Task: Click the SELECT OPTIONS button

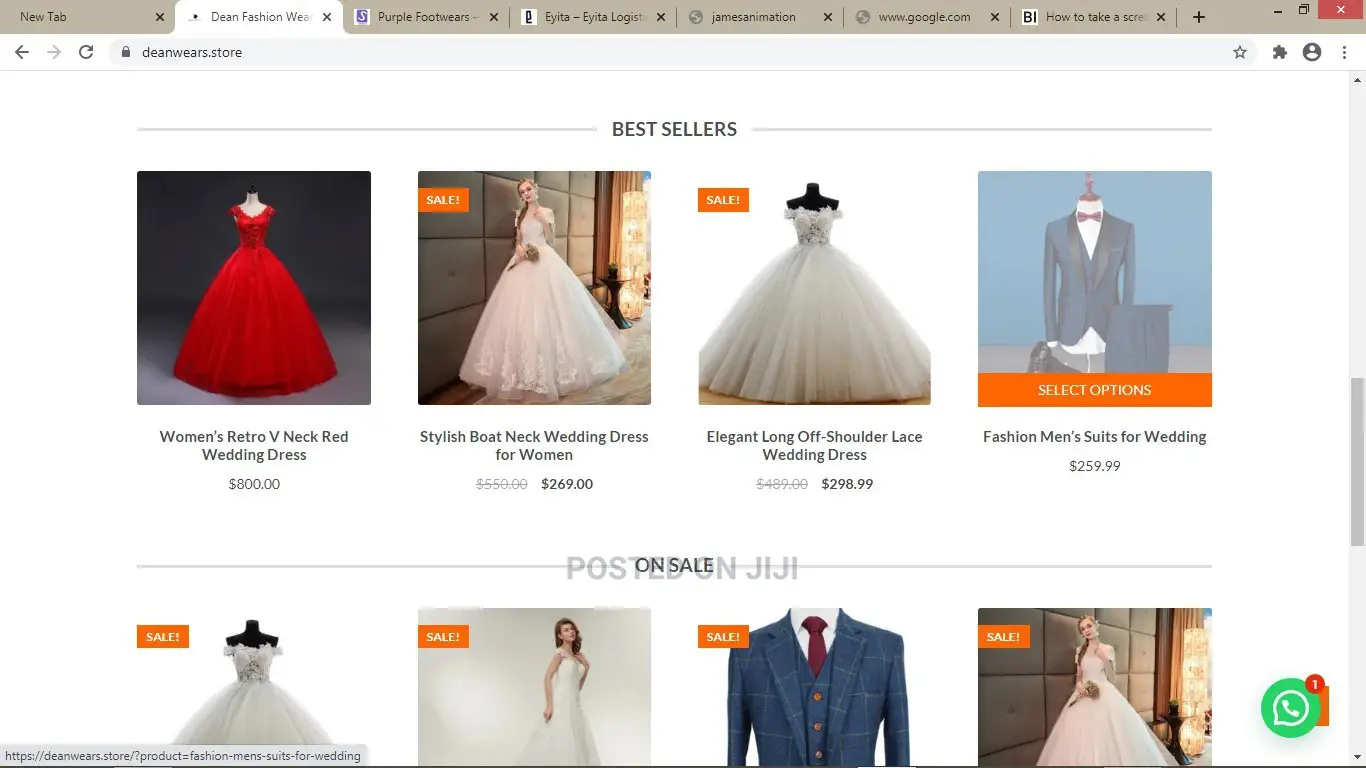Action: (1094, 390)
